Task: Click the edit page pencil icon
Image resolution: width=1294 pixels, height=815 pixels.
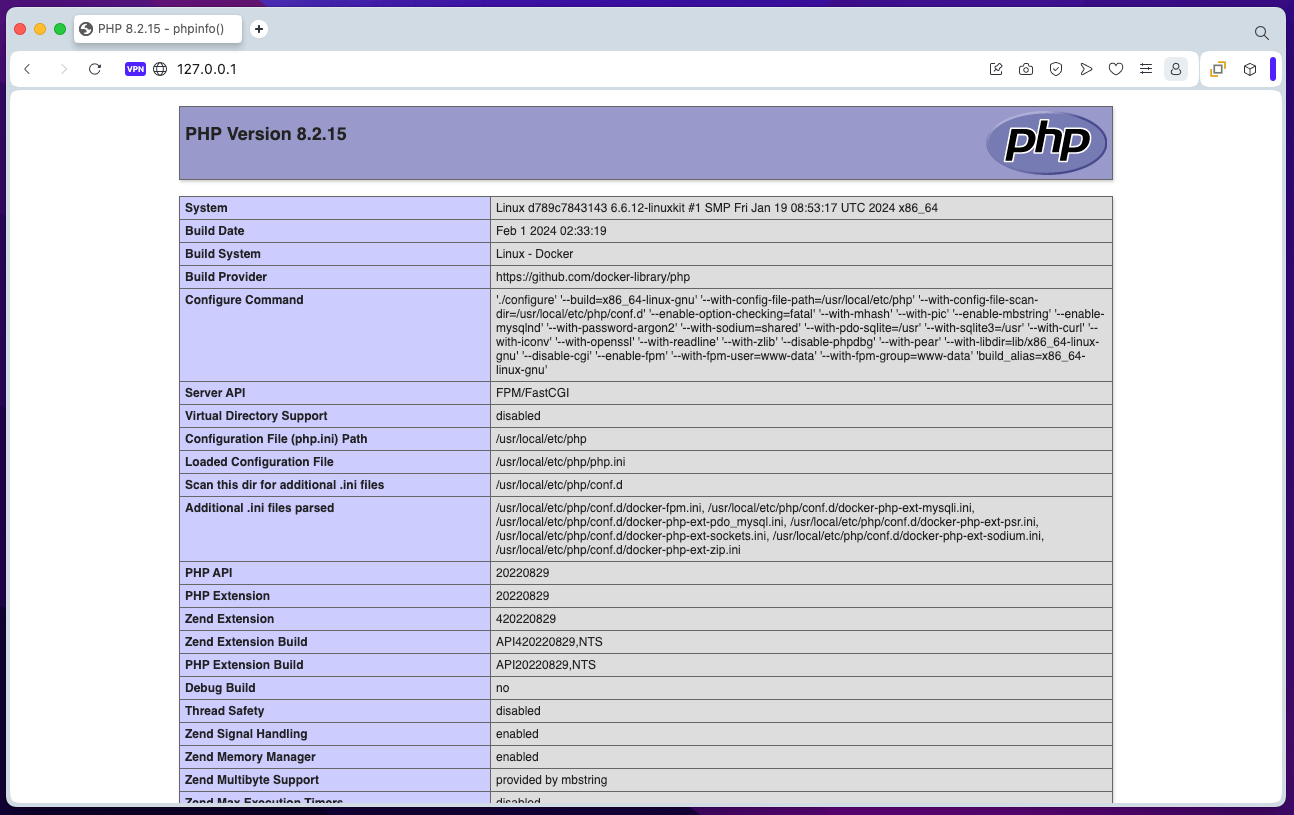Action: 996,69
